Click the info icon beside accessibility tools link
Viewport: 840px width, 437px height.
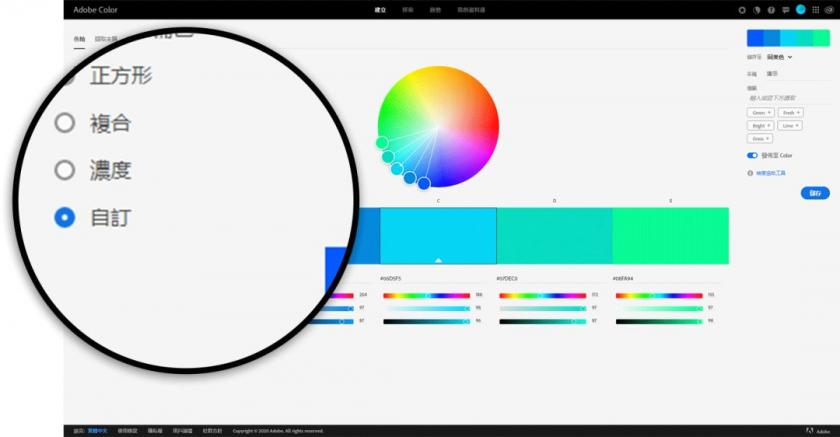click(750, 173)
